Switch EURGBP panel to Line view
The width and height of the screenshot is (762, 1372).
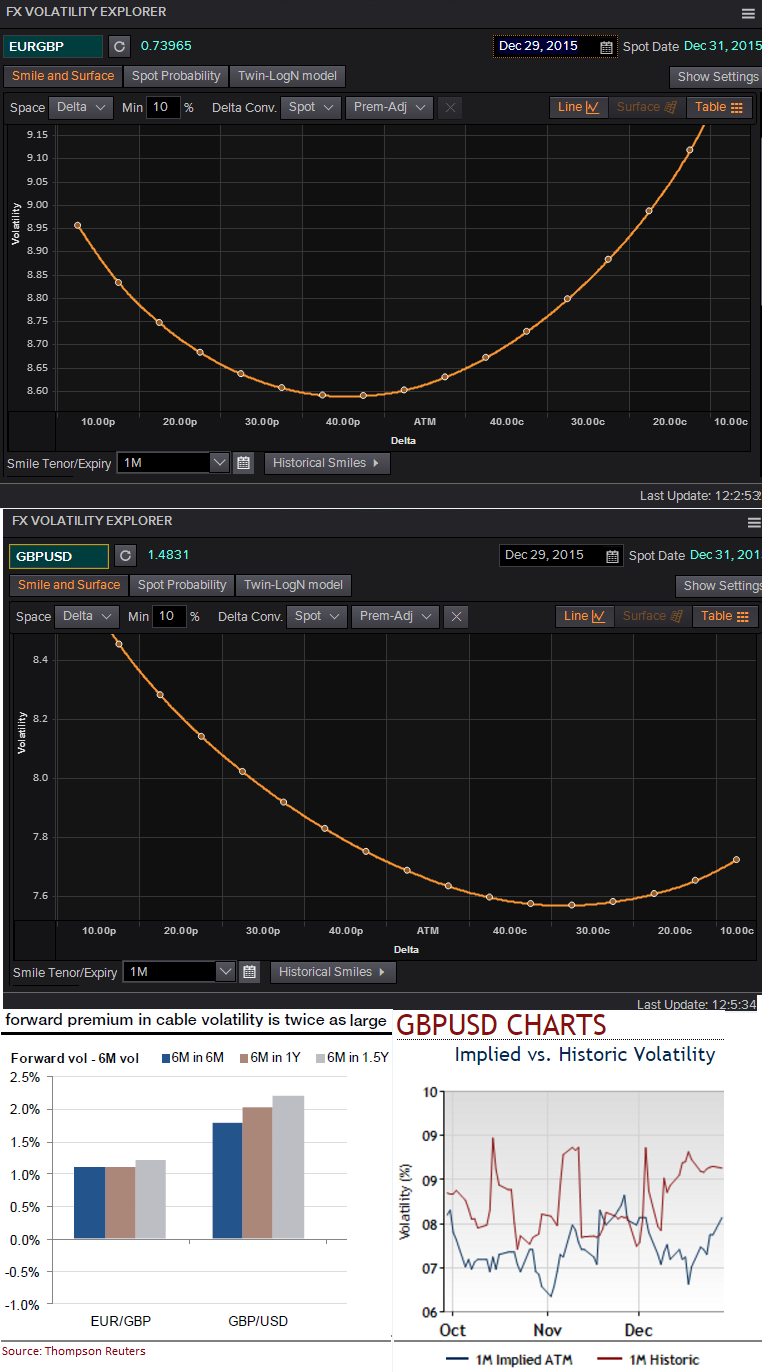tap(579, 107)
